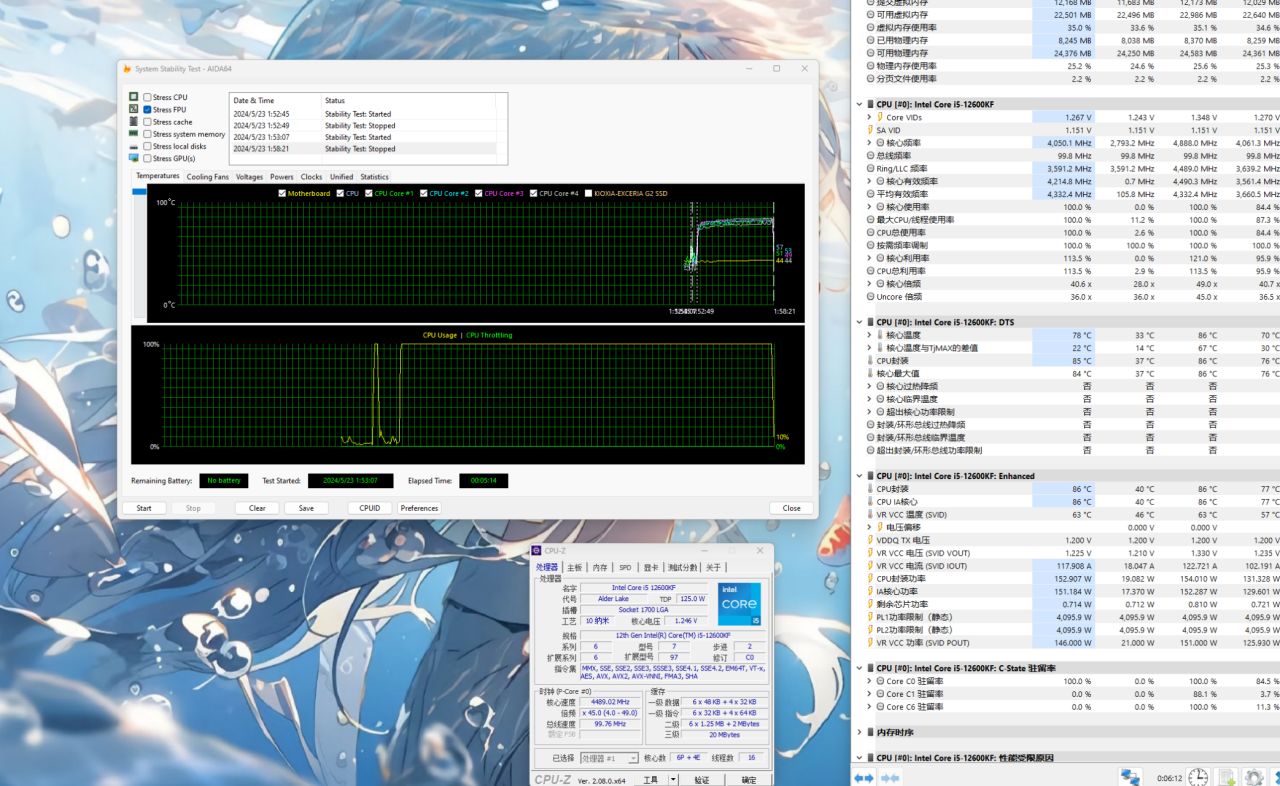
Task: Open the SPD tab in CPU-Z
Action: click(x=625, y=567)
